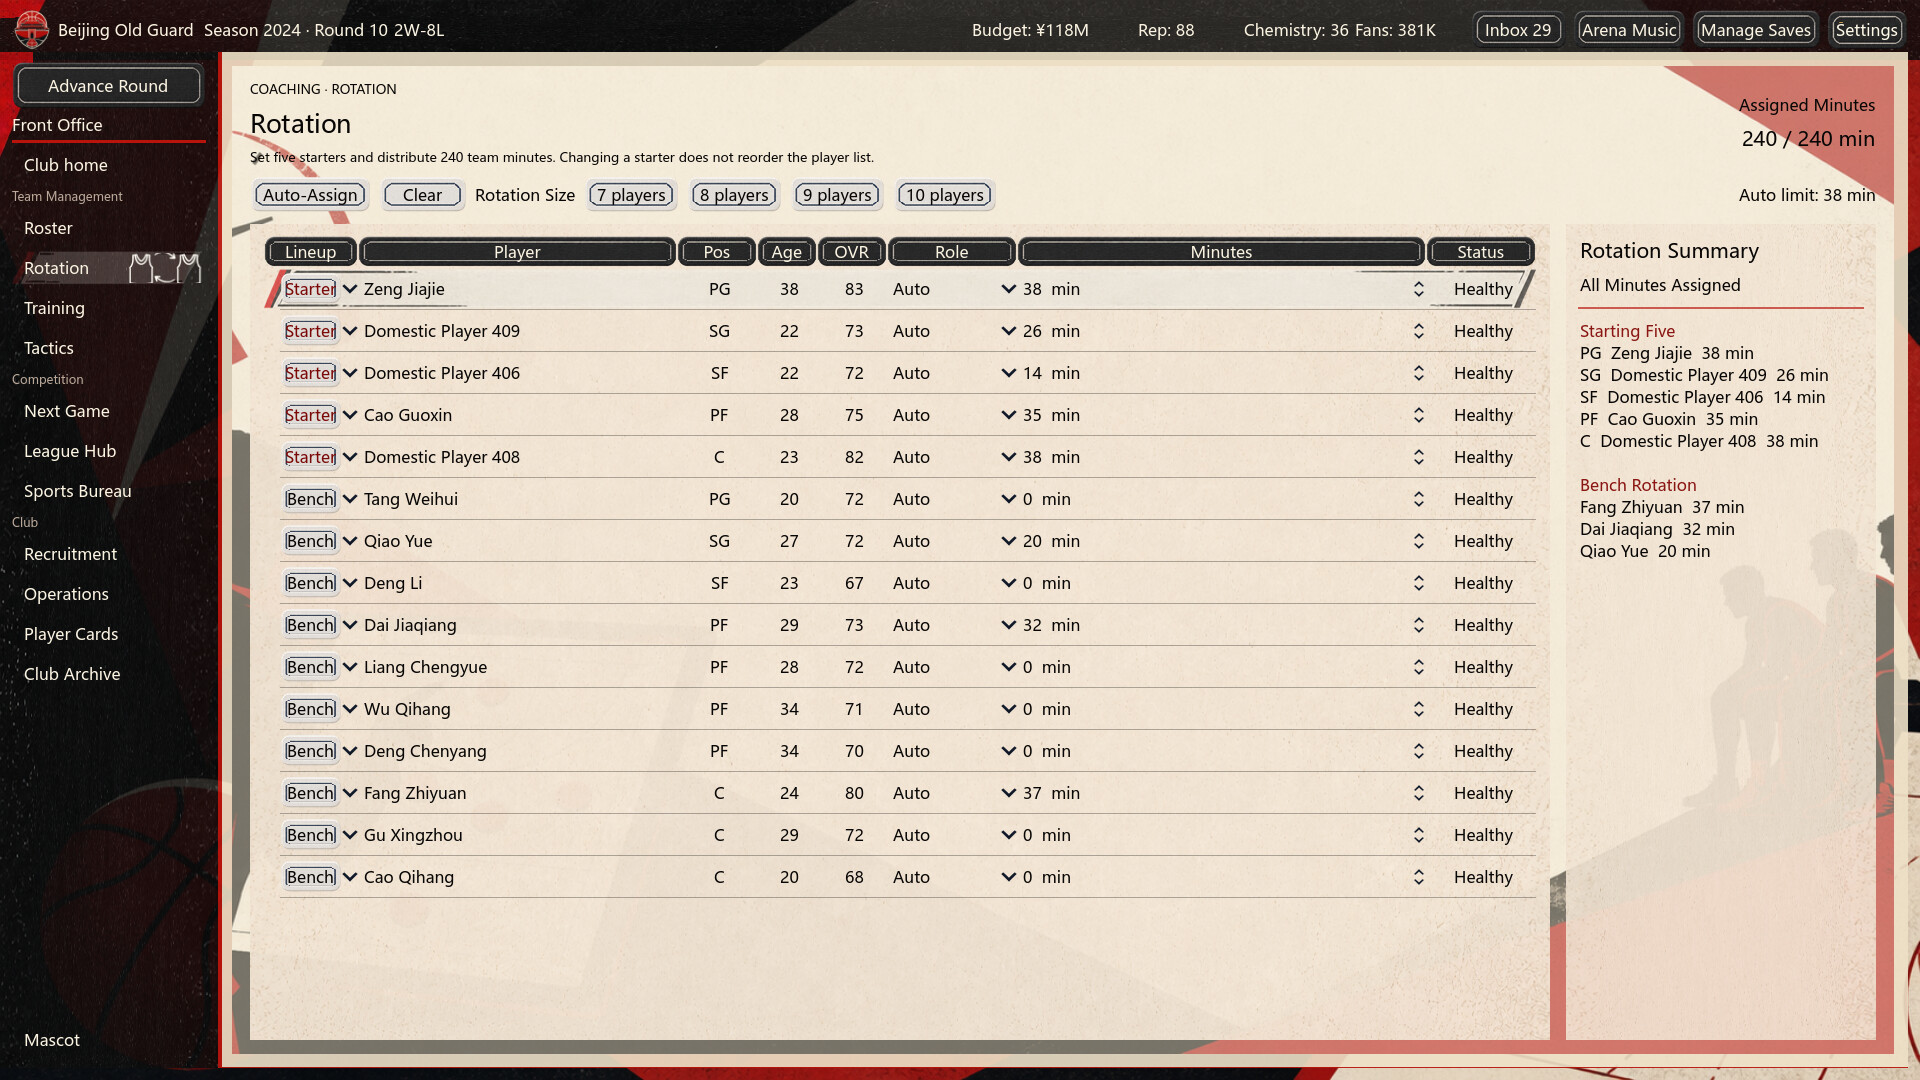This screenshot has width=1920, height=1080.
Task: Sort table by OVR column header
Action: 851,252
